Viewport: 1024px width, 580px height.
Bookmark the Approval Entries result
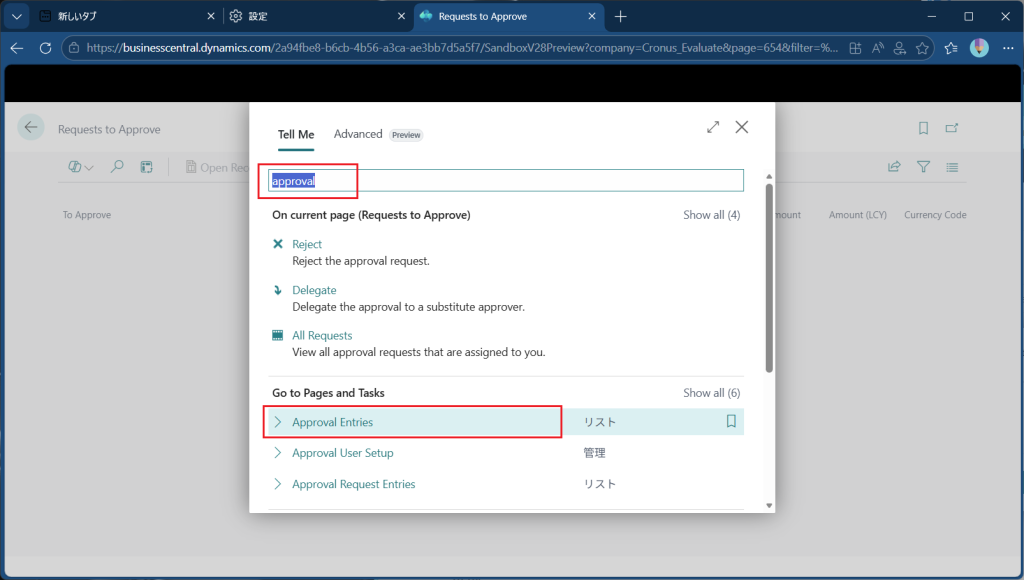[731, 422]
